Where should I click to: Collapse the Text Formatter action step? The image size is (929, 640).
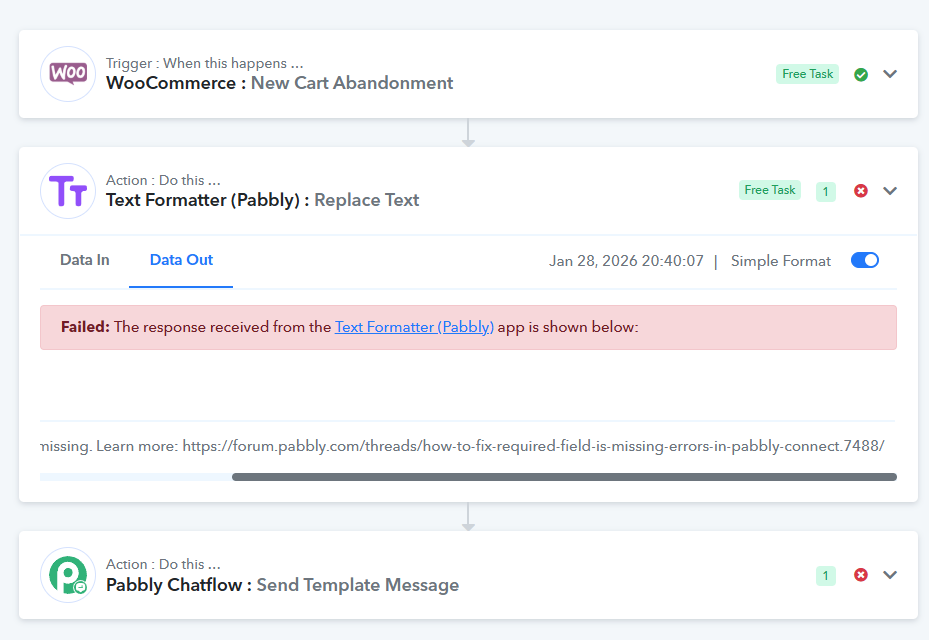pos(891,191)
